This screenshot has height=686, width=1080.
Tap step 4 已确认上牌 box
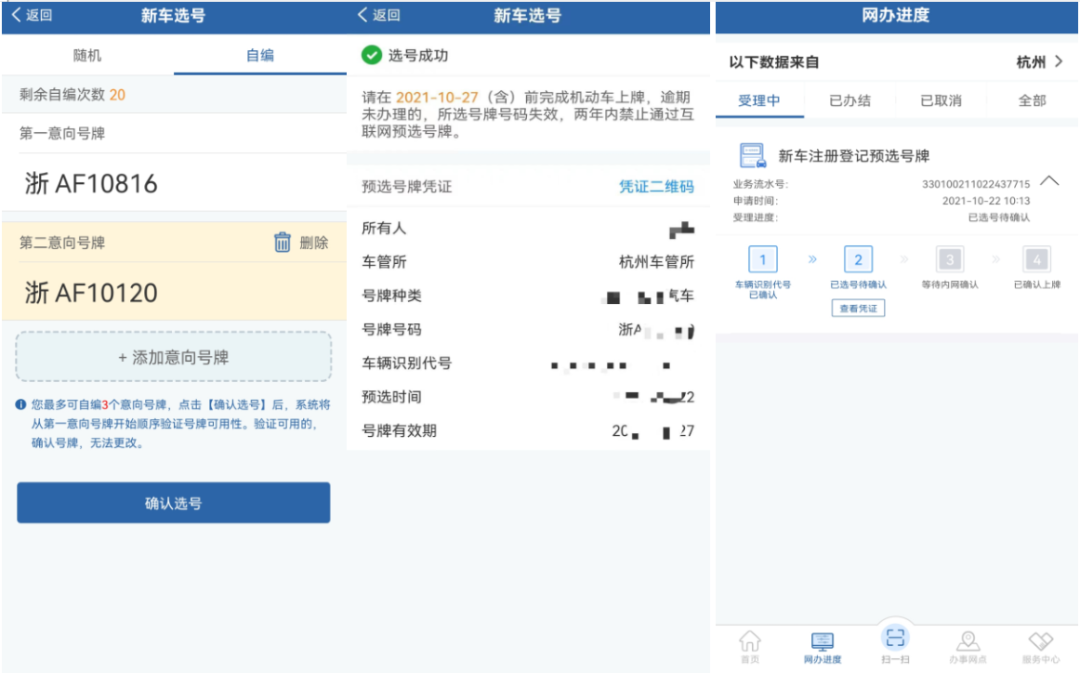tap(1037, 260)
